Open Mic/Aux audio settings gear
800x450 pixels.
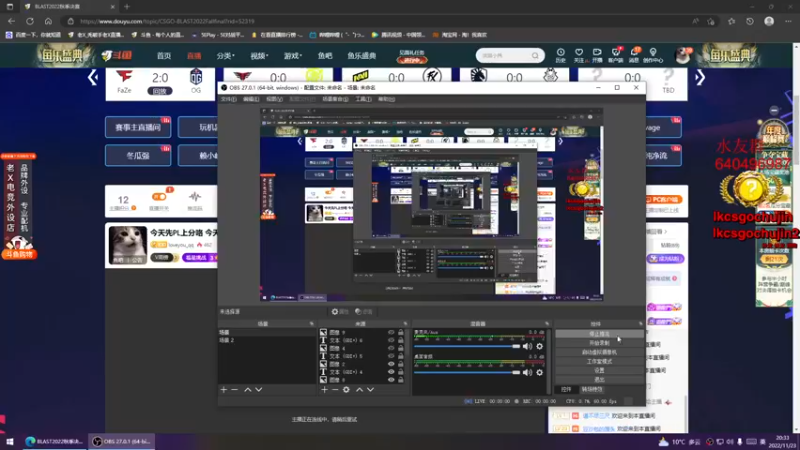(539, 346)
